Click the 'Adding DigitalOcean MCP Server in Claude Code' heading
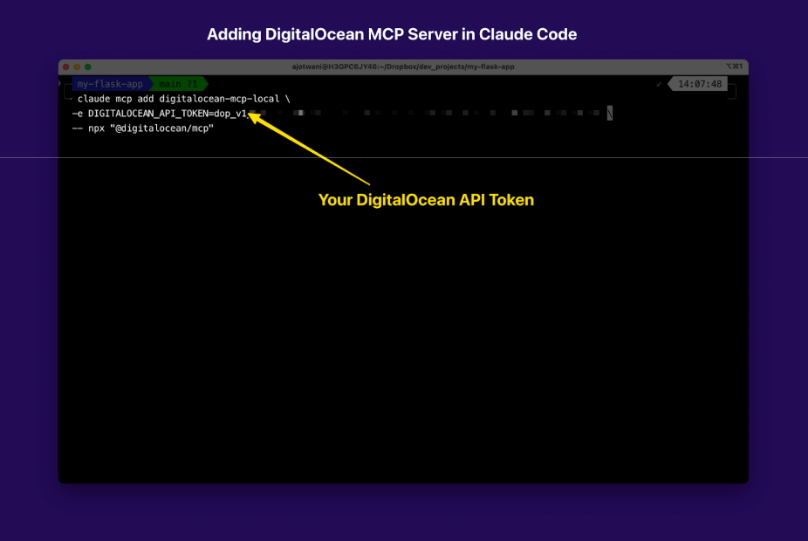Viewport: 808px width, 541px height. 392,34
